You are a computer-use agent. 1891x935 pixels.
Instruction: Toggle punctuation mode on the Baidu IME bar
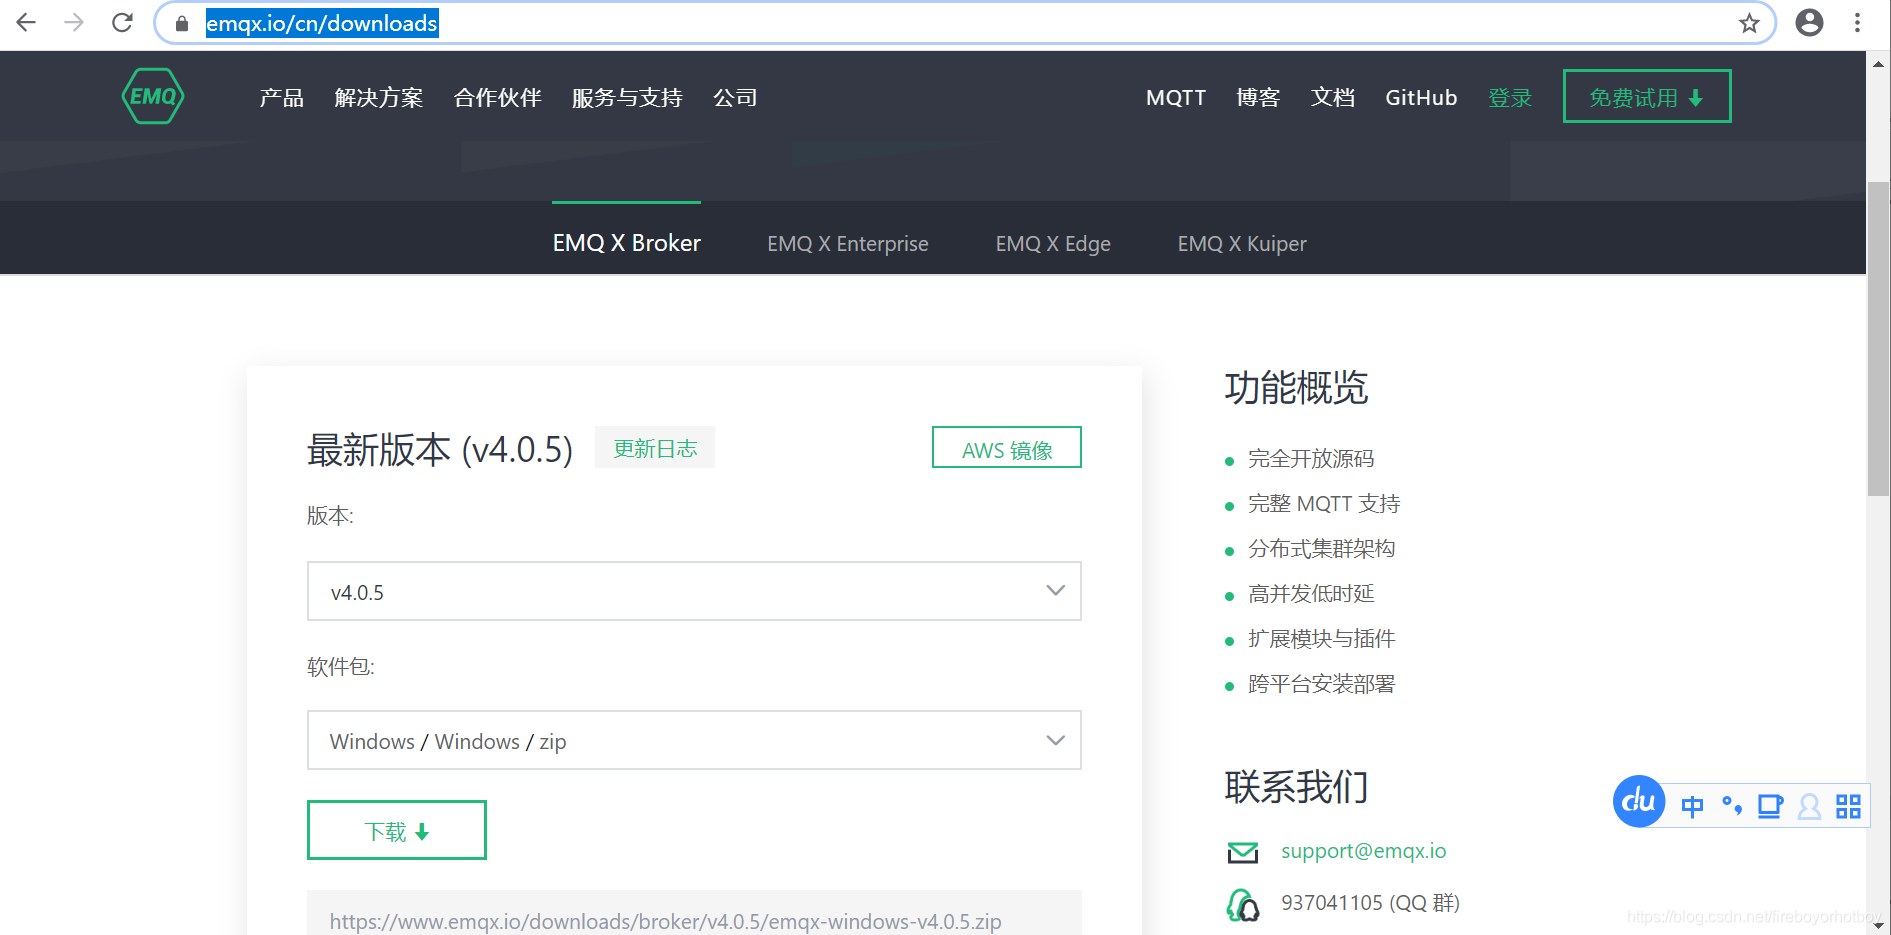(1731, 805)
